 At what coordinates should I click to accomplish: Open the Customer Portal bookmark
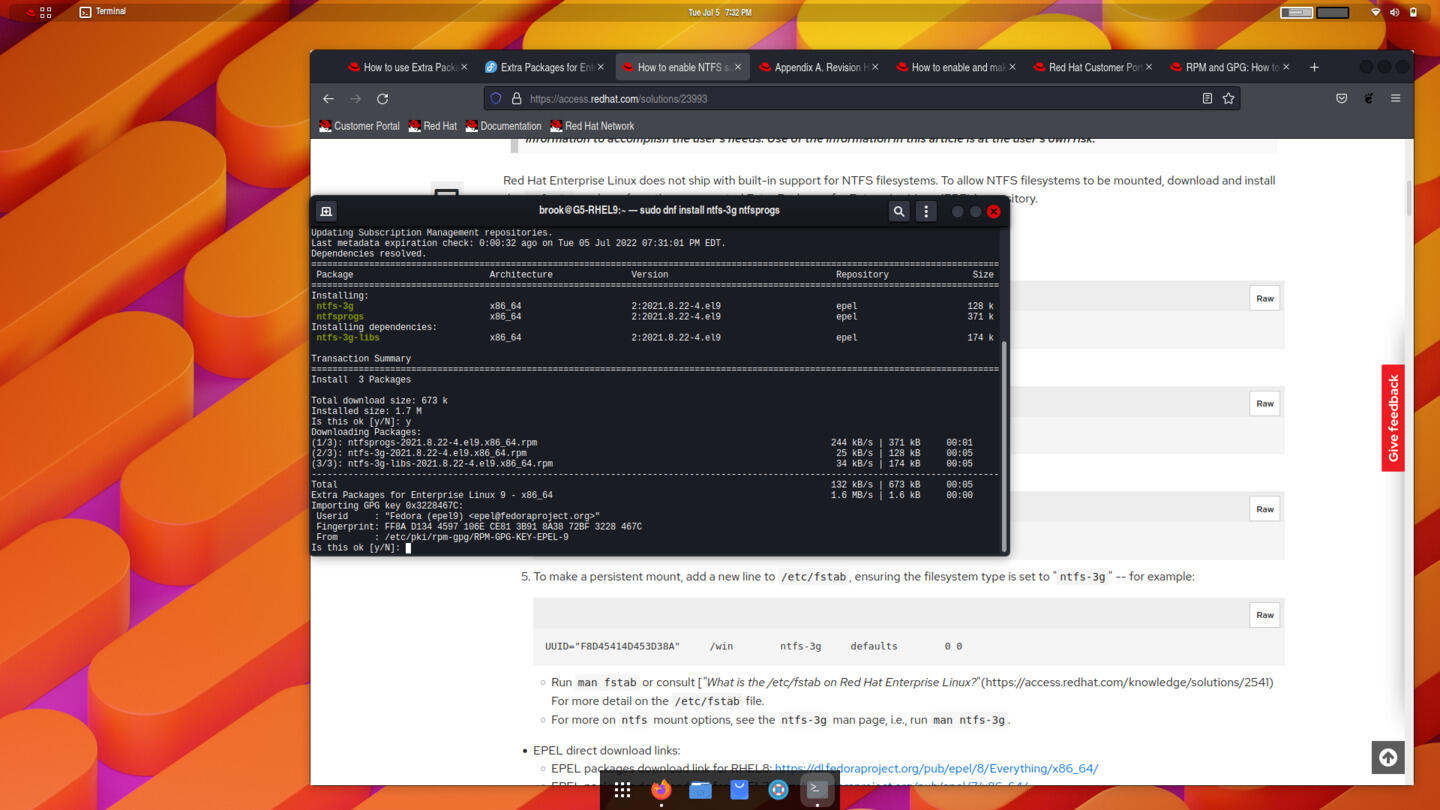(x=359, y=126)
